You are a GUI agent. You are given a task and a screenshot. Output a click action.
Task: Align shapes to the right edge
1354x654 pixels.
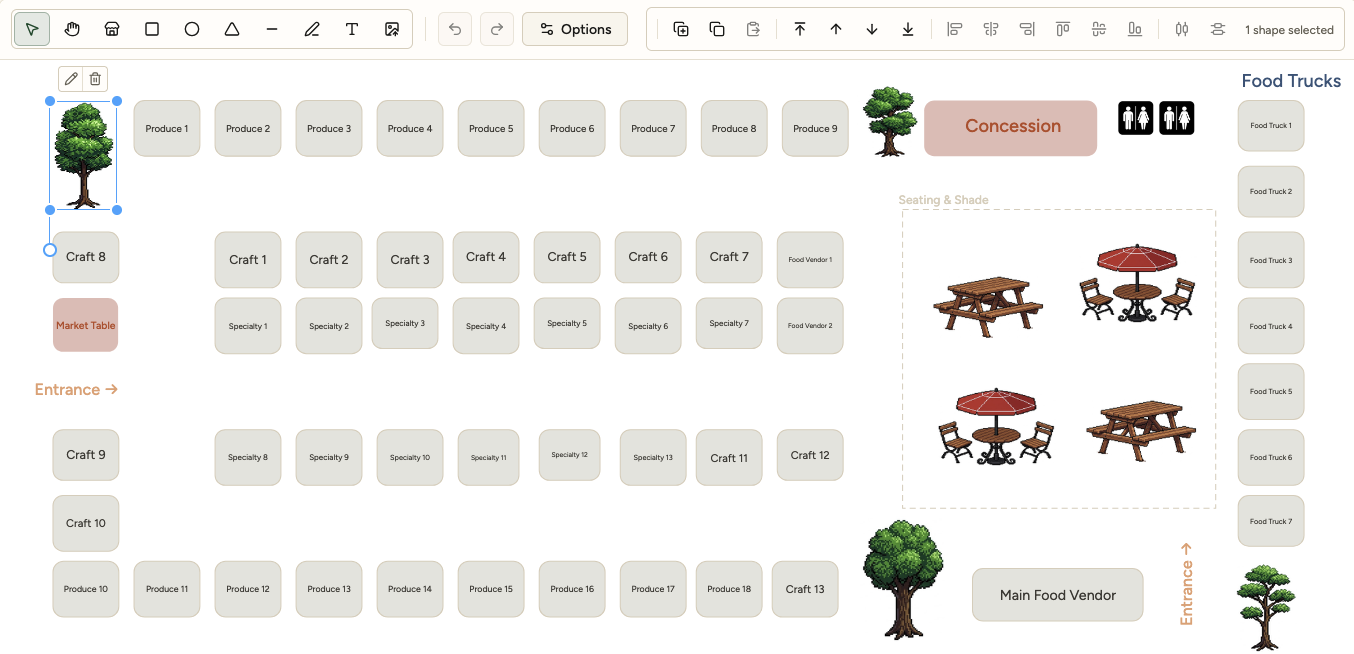(x=1027, y=29)
